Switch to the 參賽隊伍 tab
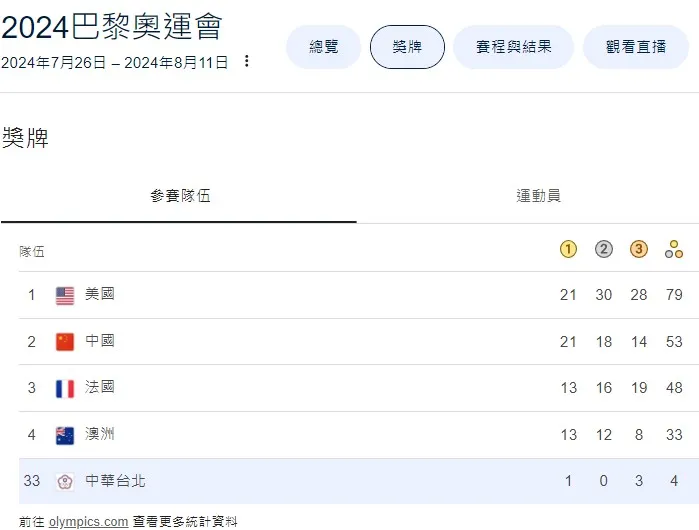Viewport: 699px width, 530px height. [180, 196]
